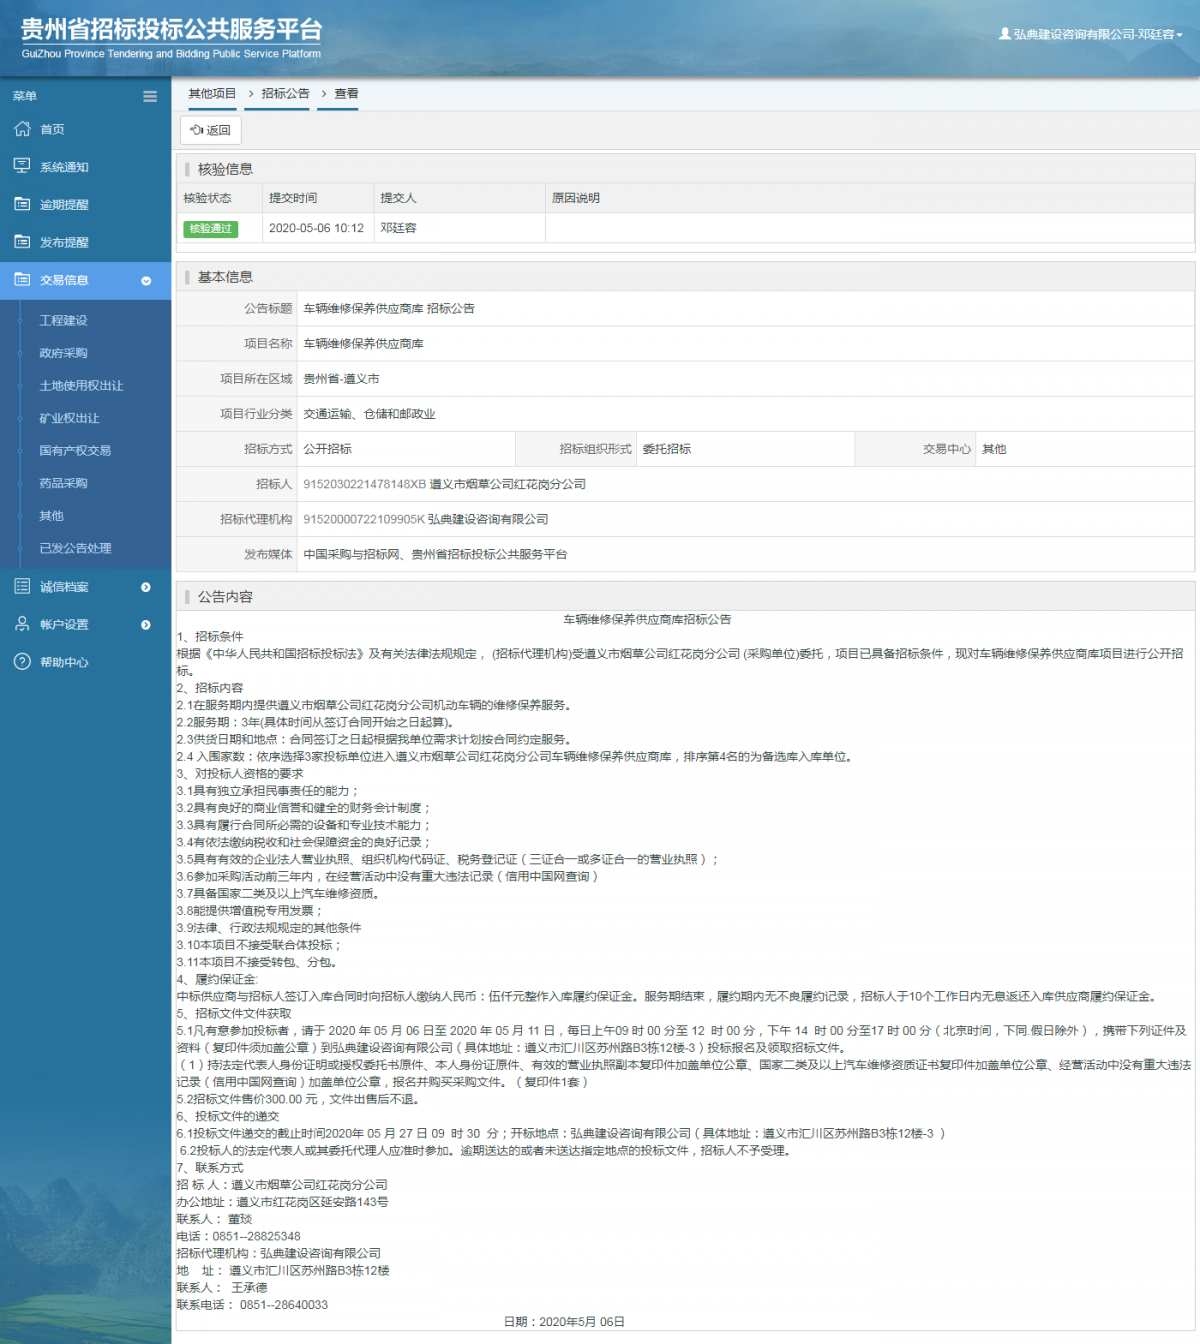This screenshot has height=1344, width=1200.
Task: Click the list icon beside 诚信档案
Action: (x=22, y=586)
